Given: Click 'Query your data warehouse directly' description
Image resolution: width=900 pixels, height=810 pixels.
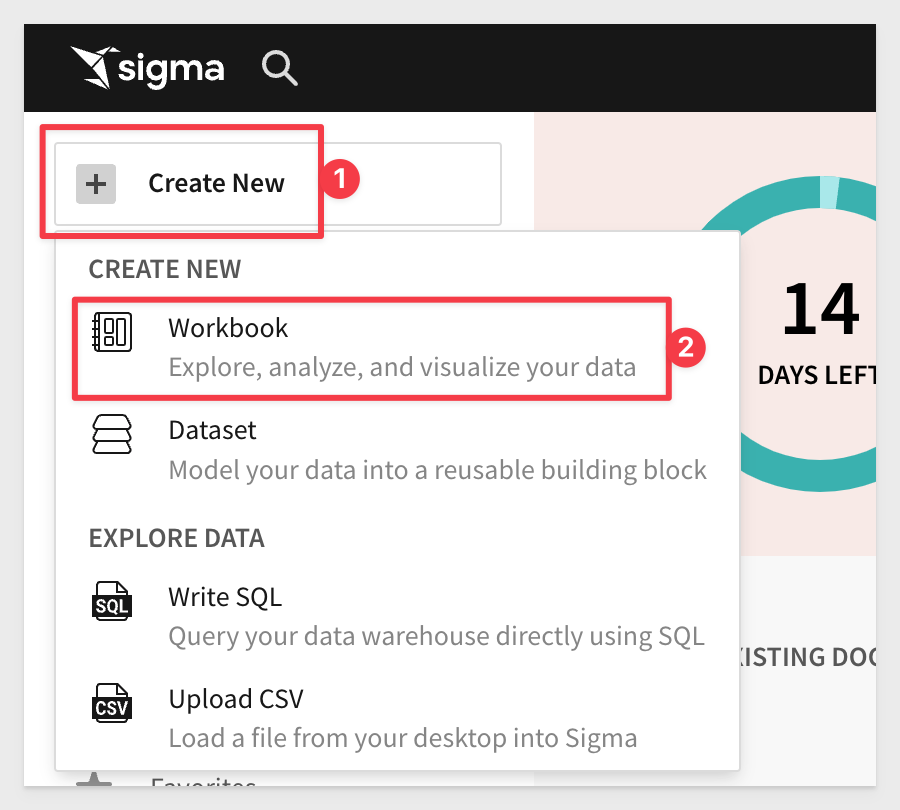Looking at the screenshot, I should (x=436, y=636).
